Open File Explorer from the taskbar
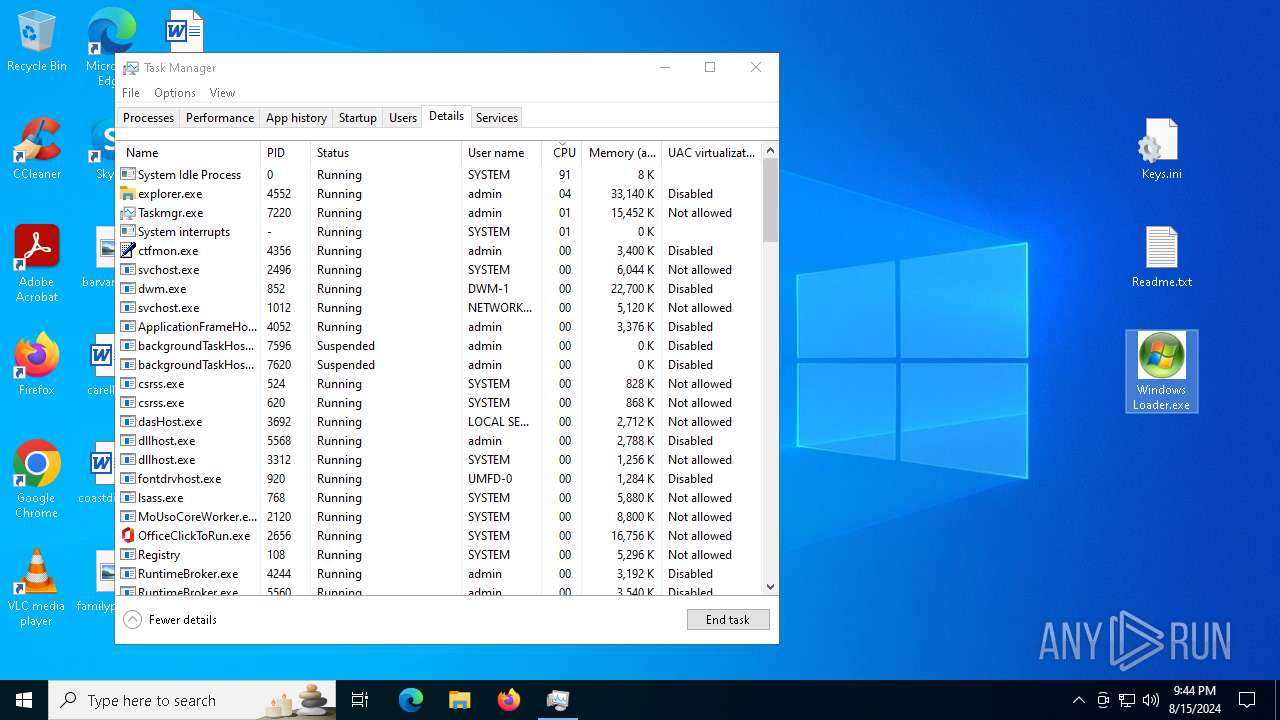The width and height of the screenshot is (1280, 720). click(x=459, y=700)
